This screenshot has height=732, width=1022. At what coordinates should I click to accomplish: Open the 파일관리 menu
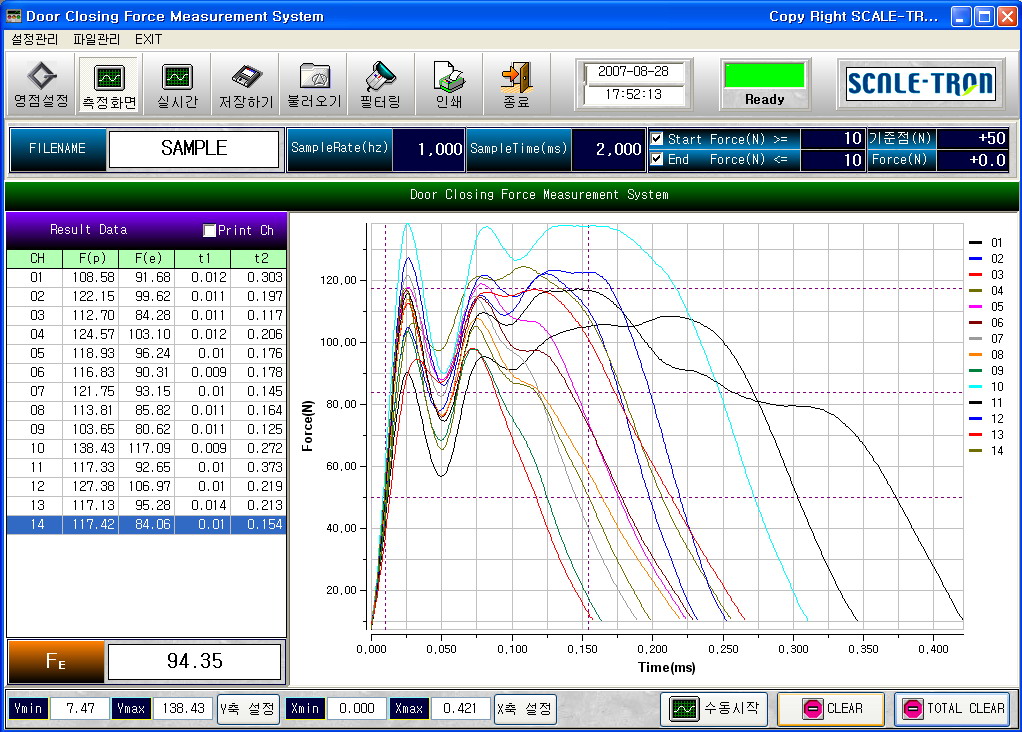[96, 39]
